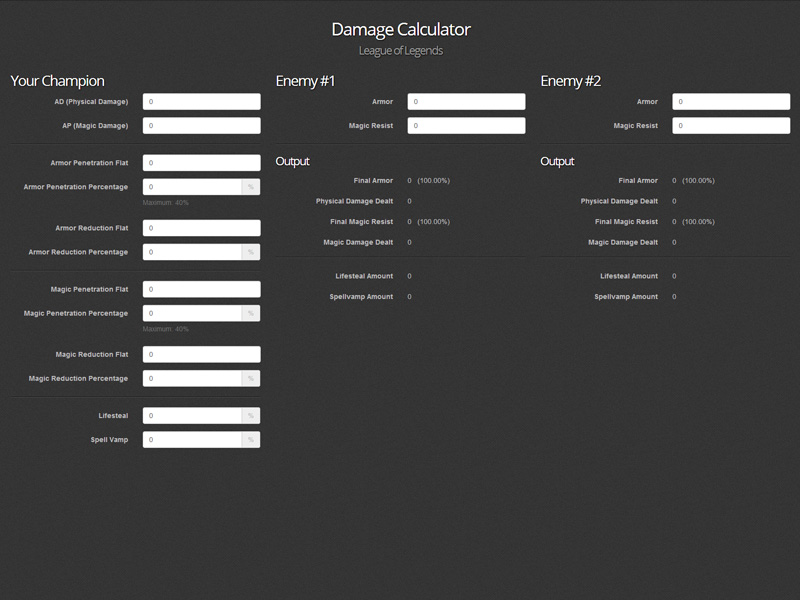Screen dimensions: 800x600
Task: Focus the Magic Reduction Percentage field
Action: click(x=192, y=379)
